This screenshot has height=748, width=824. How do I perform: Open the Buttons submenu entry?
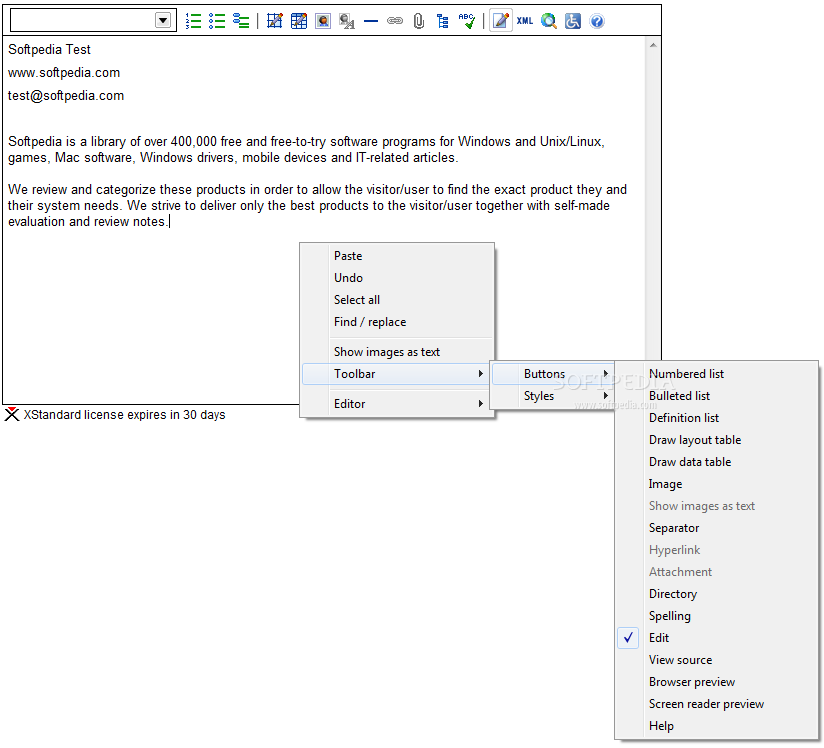point(552,374)
